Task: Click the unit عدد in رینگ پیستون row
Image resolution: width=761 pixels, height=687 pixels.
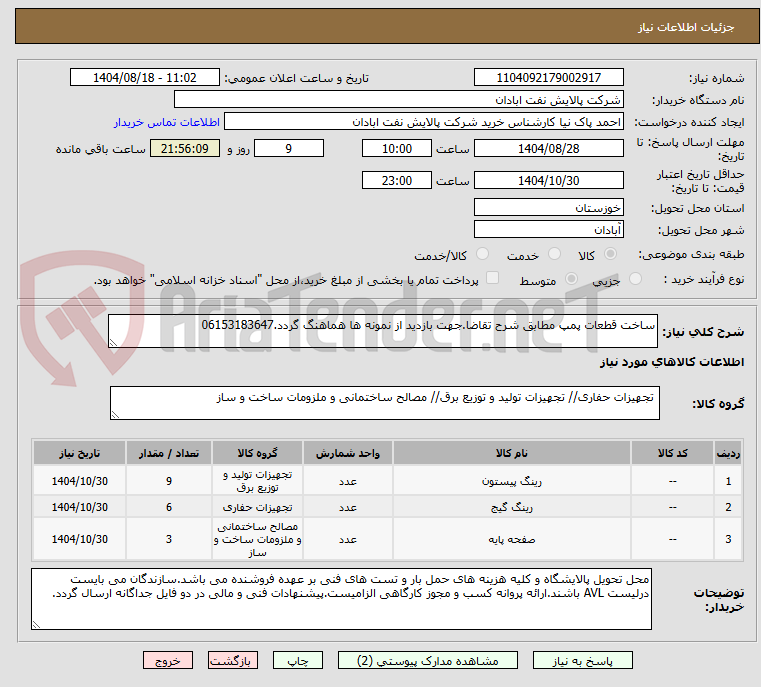Action: tap(347, 481)
